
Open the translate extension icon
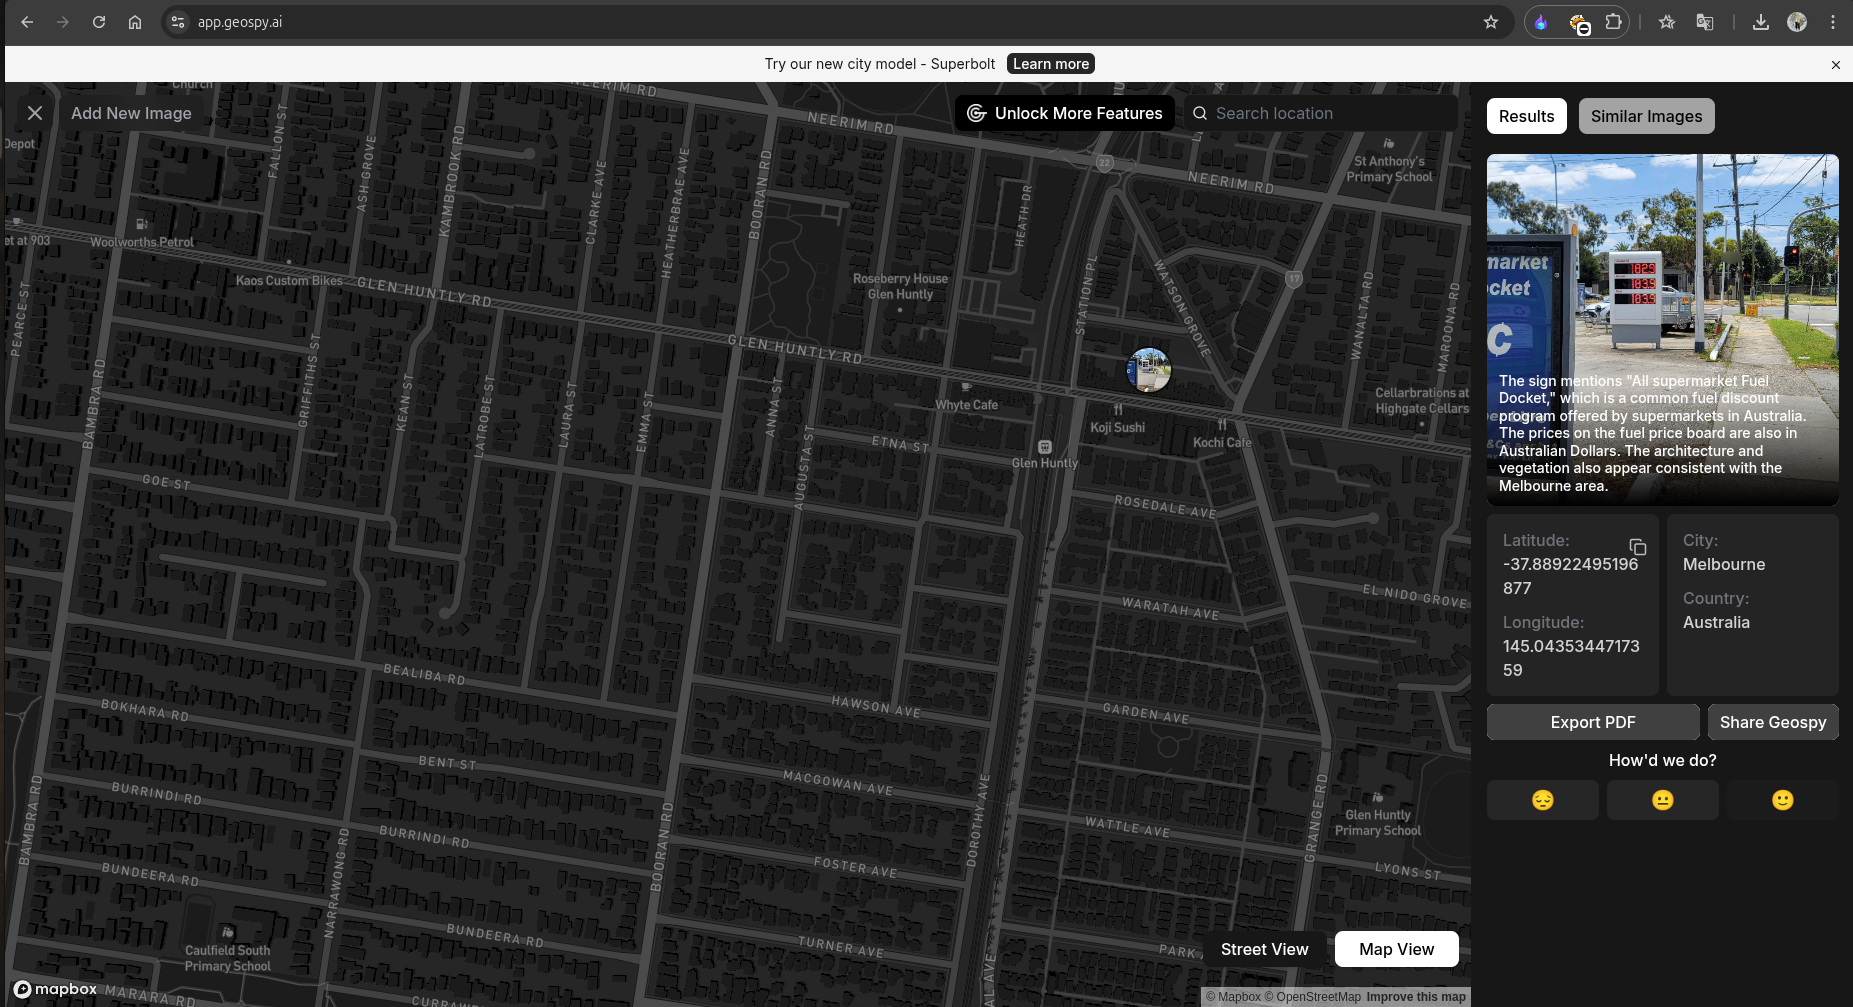point(1705,22)
